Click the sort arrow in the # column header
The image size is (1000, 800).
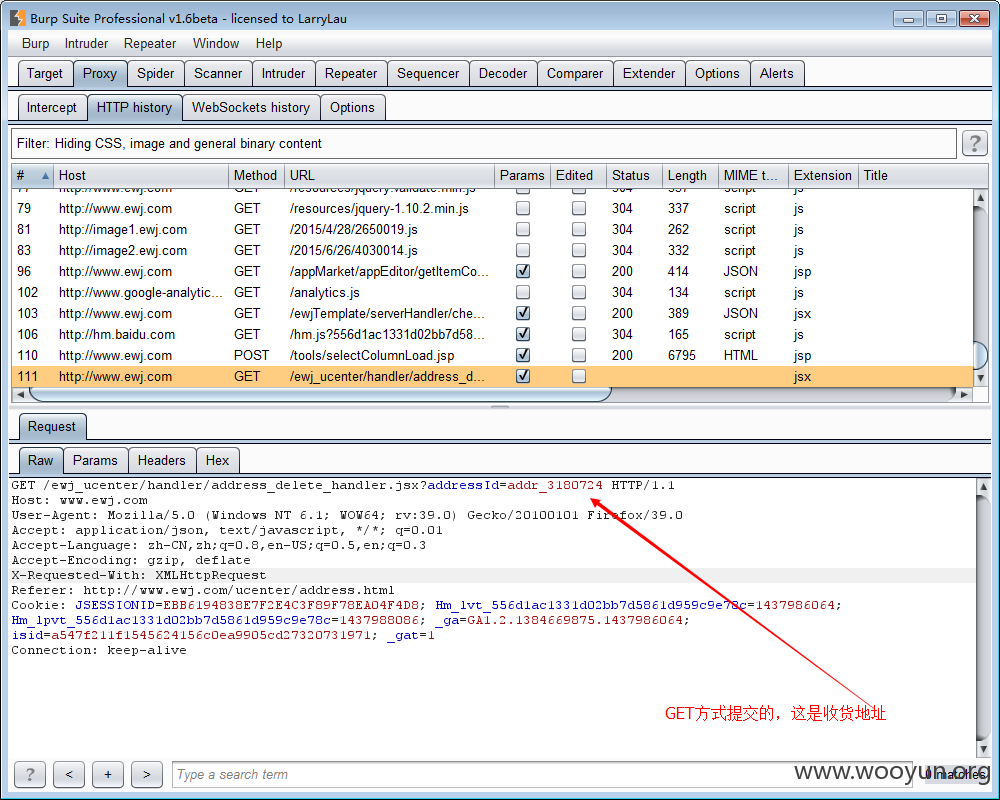click(x=45, y=175)
